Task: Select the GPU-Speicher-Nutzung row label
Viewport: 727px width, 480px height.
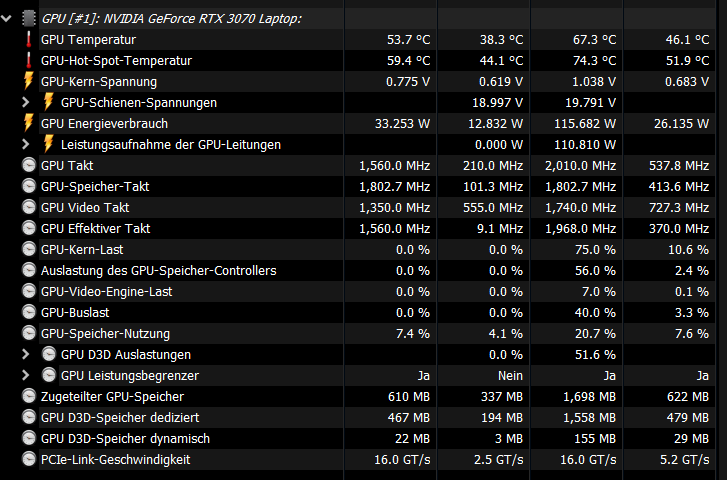Action: click(x=105, y=334)
